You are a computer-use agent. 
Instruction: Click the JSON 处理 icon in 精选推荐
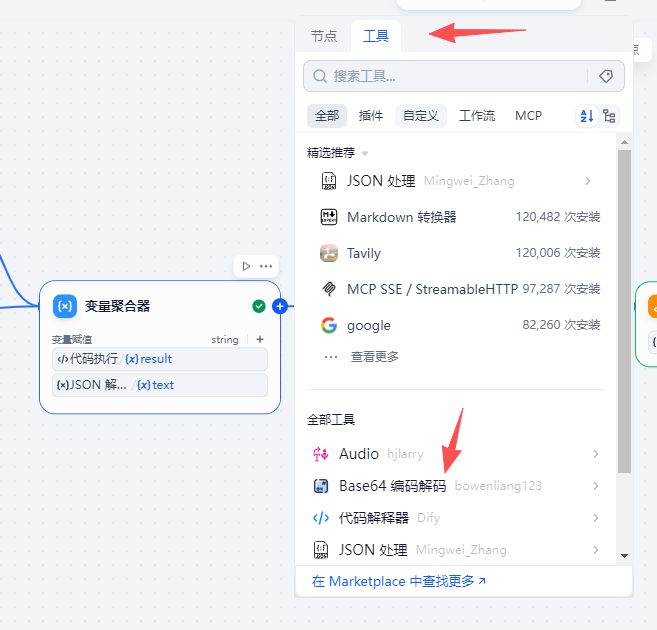click(329, 181)
